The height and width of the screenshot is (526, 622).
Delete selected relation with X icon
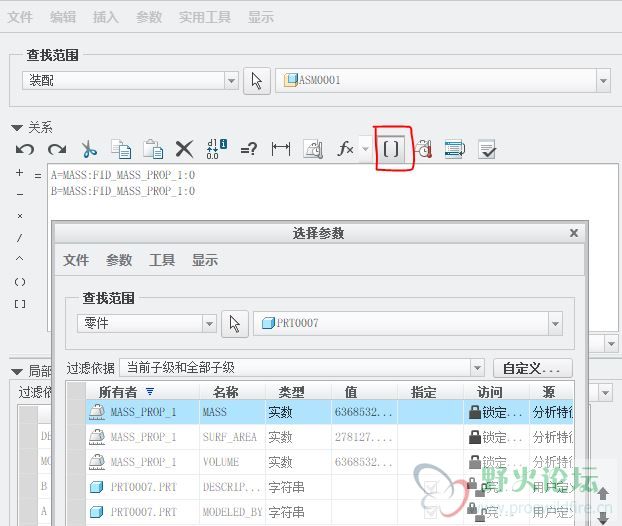[x=184, y=150]
